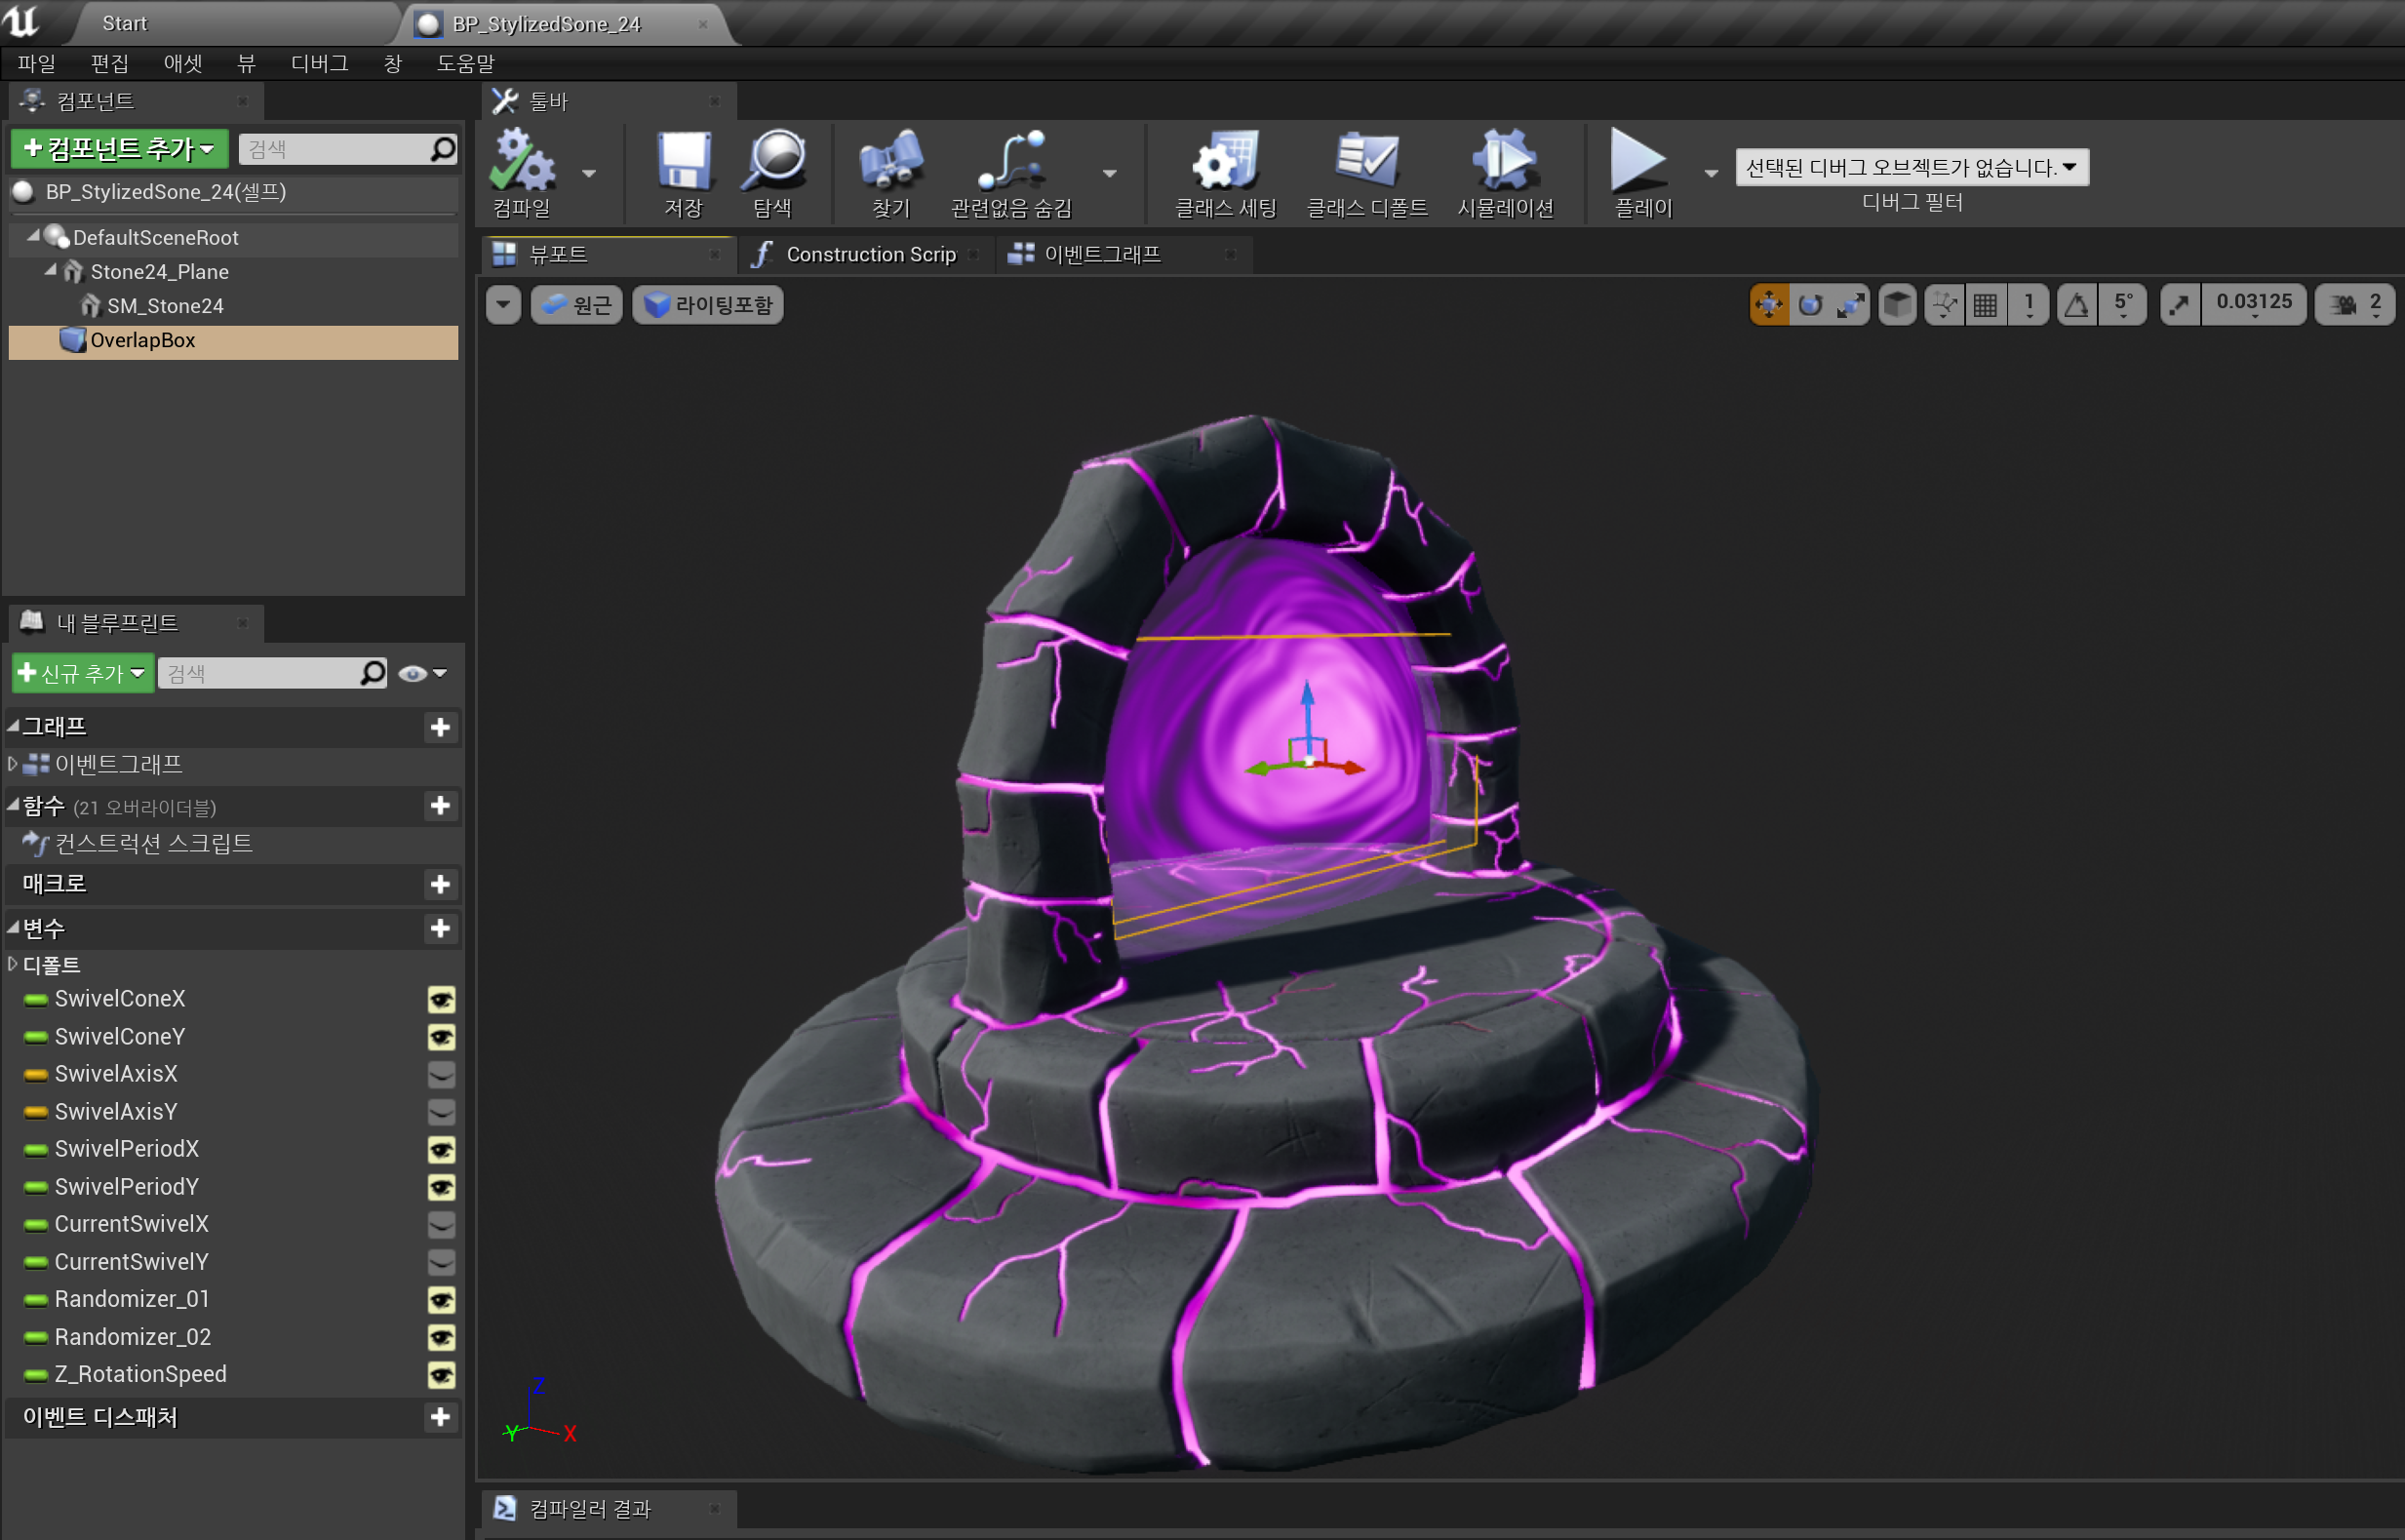Open rotation snap 5° dropdown
Image resolution: width=2405 pixels, height=1540 pixels.
(x=2123, y=304)
